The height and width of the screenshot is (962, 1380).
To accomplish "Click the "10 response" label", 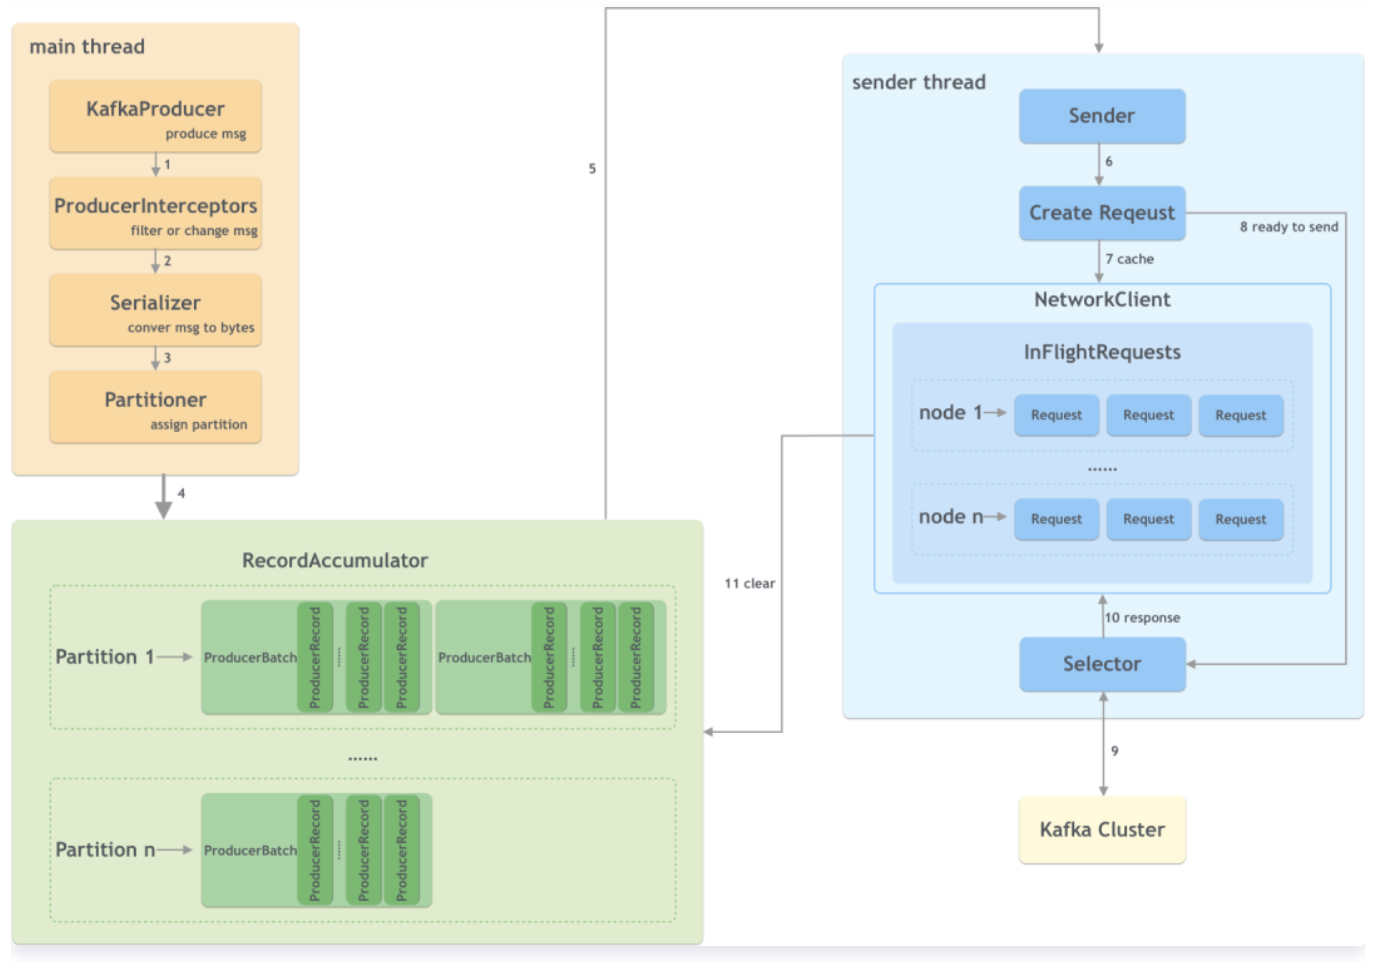I will click(1143, 618).
